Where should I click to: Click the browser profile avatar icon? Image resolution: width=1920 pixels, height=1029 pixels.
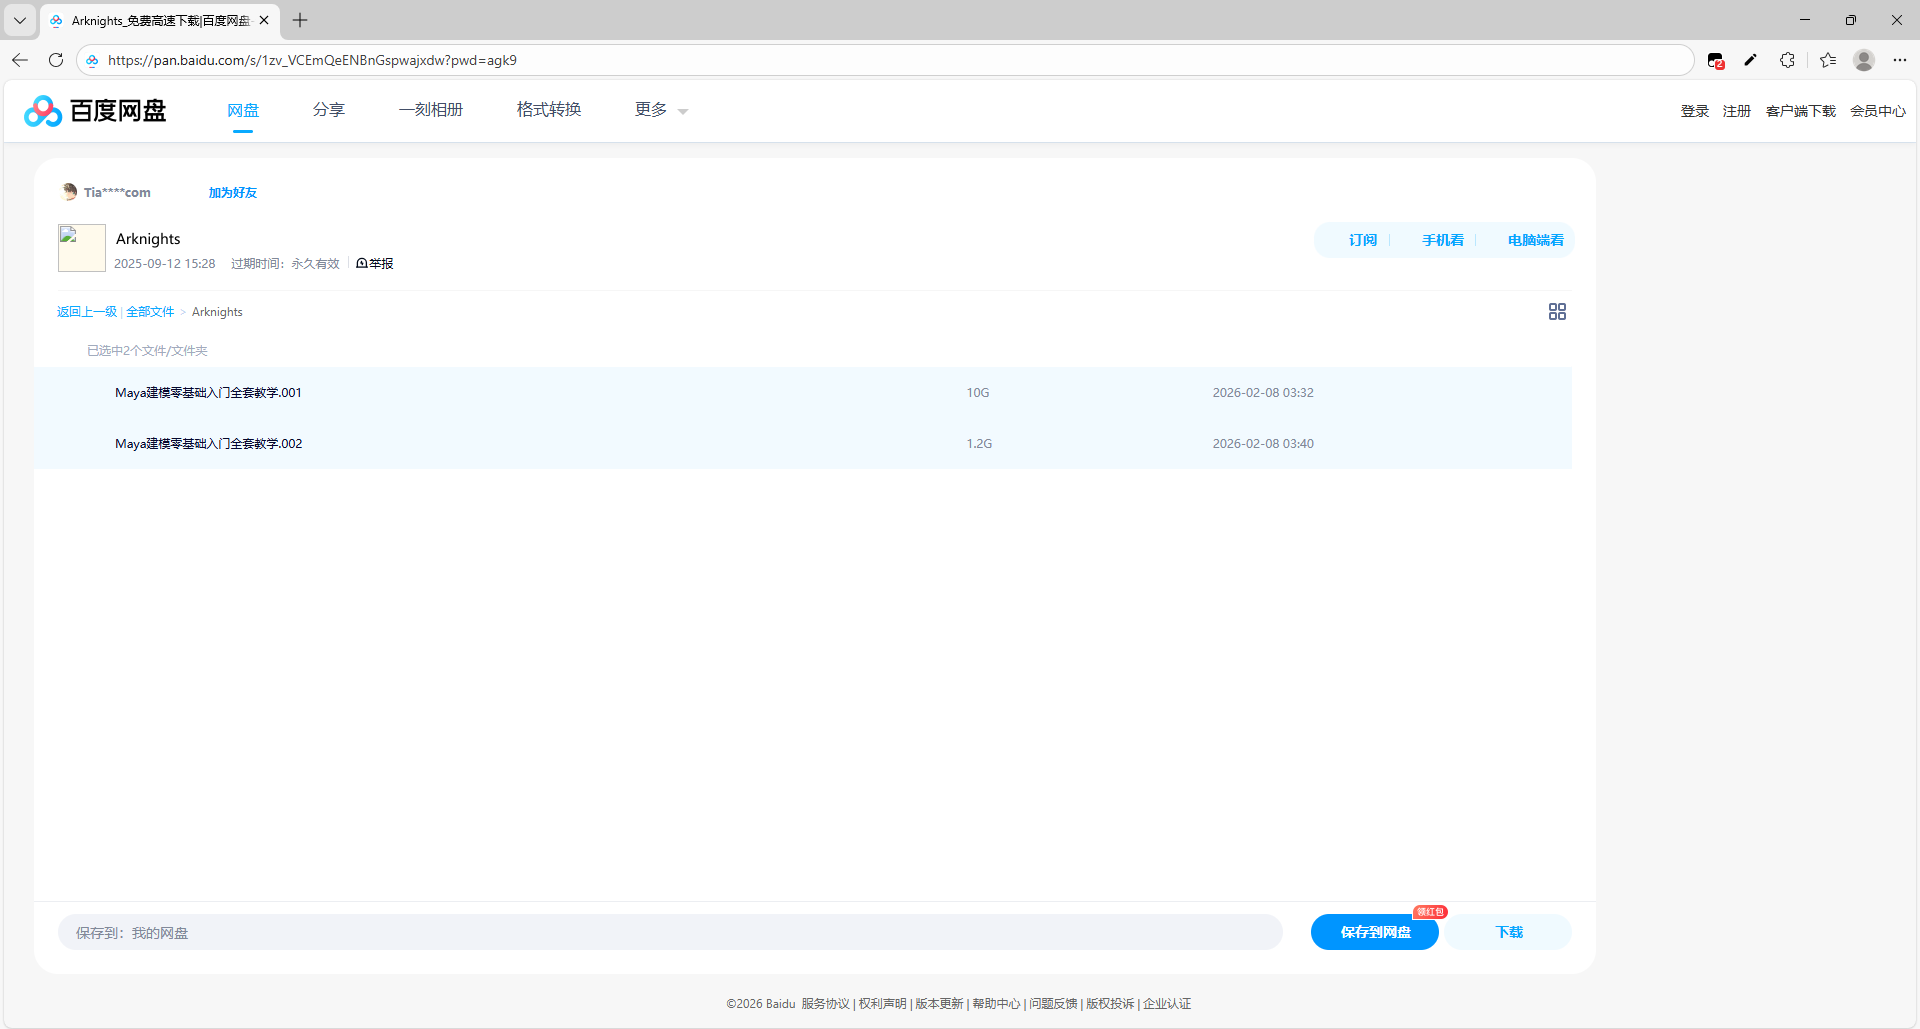pos(1863,60)
